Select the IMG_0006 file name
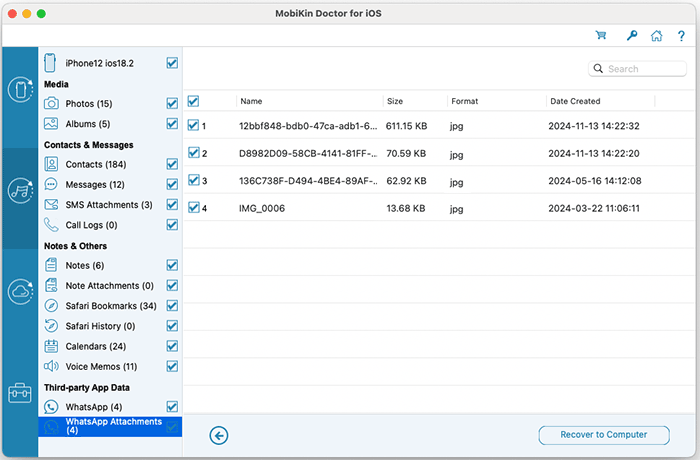Screen dimensions: 700x460 pyautogui.click(x=262, y=209)
